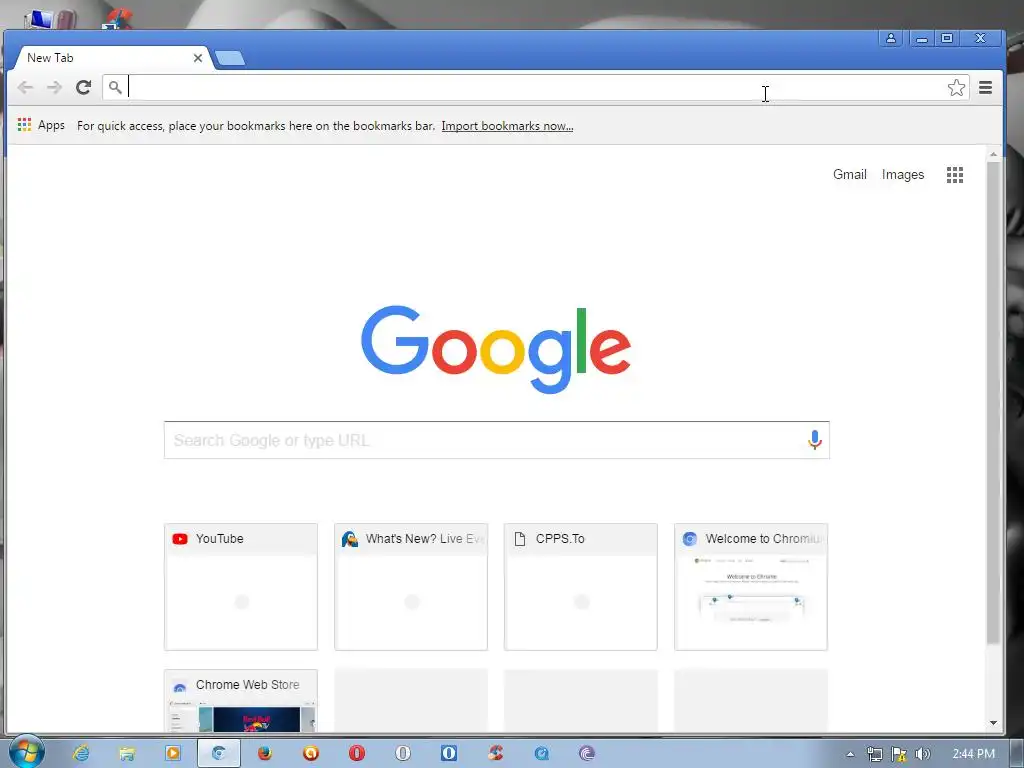Minimize the Chromium window
This screenshot has width=1024, height=768.
(x=921, y=39)
